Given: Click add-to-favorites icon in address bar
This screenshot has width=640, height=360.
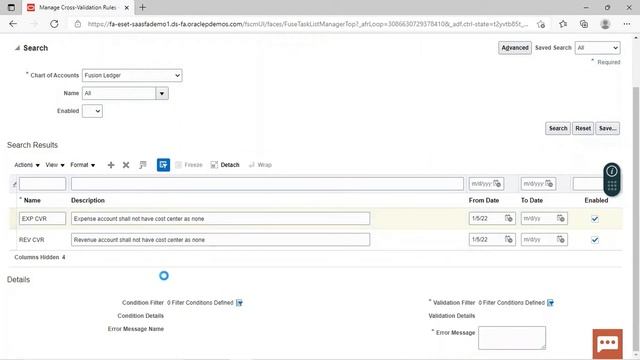Looking at the screenshot, I should (541, 24).
